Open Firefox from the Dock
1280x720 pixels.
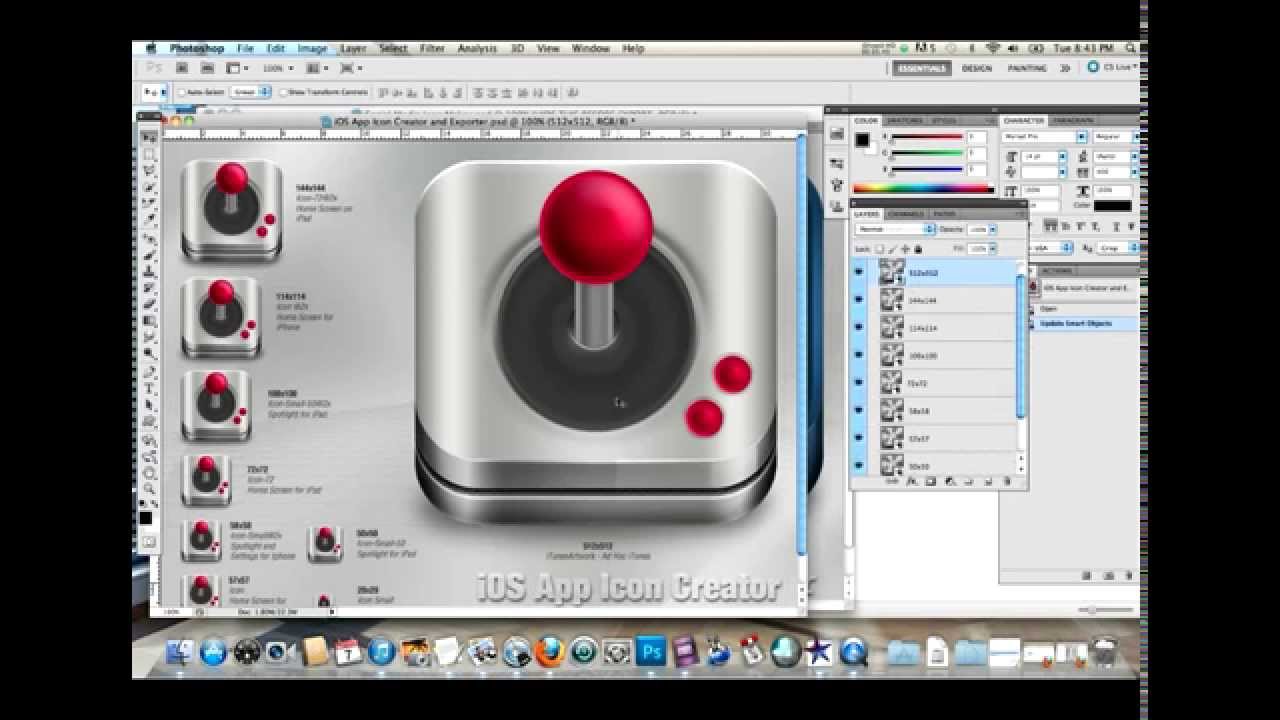coord(549,653)
